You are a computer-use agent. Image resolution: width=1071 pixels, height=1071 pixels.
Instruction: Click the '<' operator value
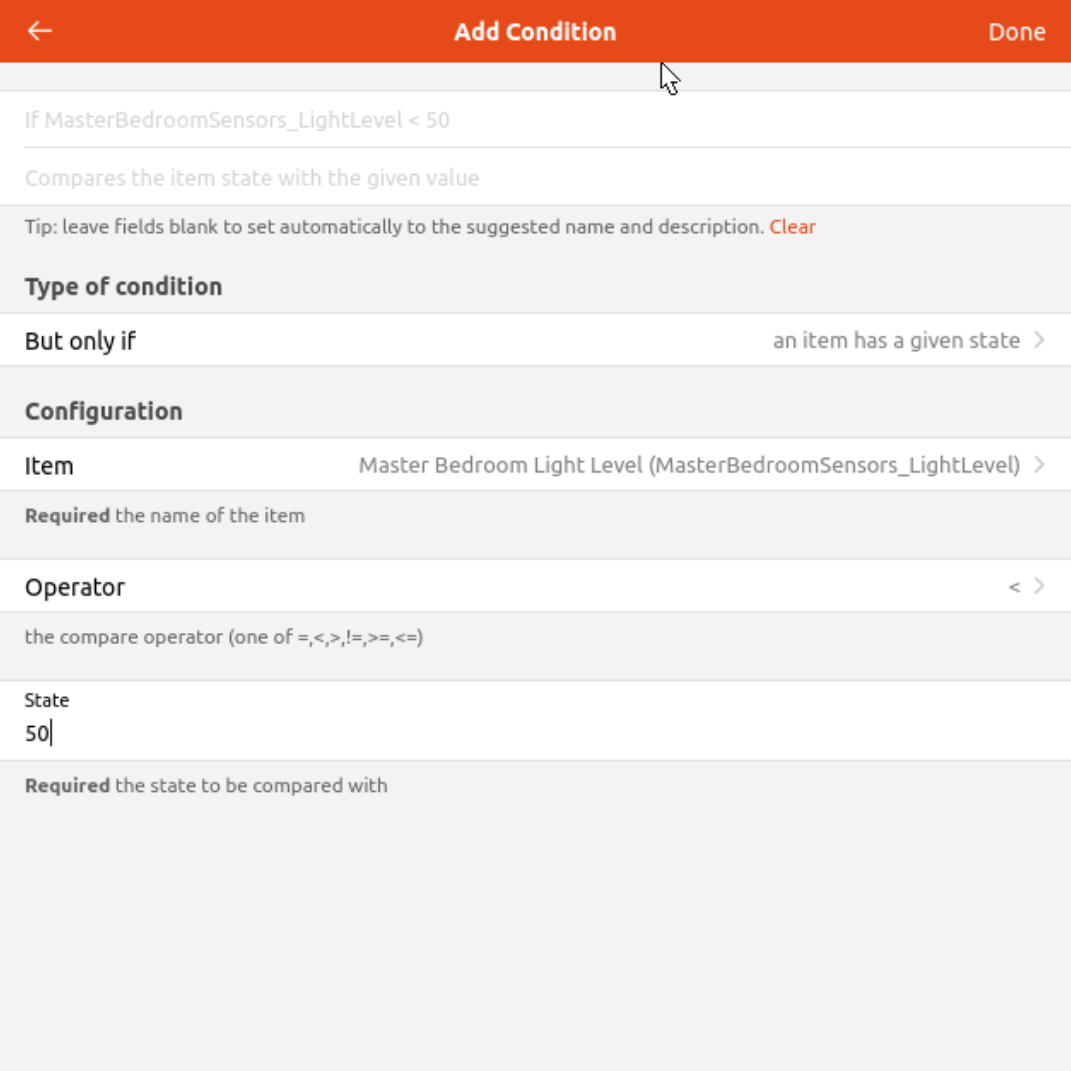point(1014,587)
